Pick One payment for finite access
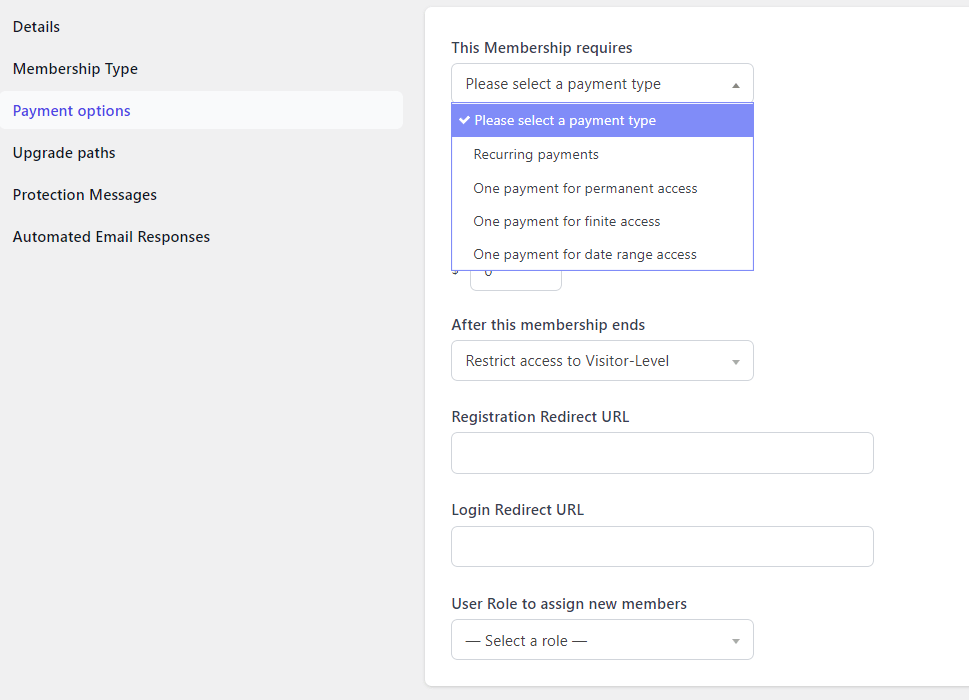The width and height of the screenshot is (969, 700). pyautogui.click(x=602, y=221)
